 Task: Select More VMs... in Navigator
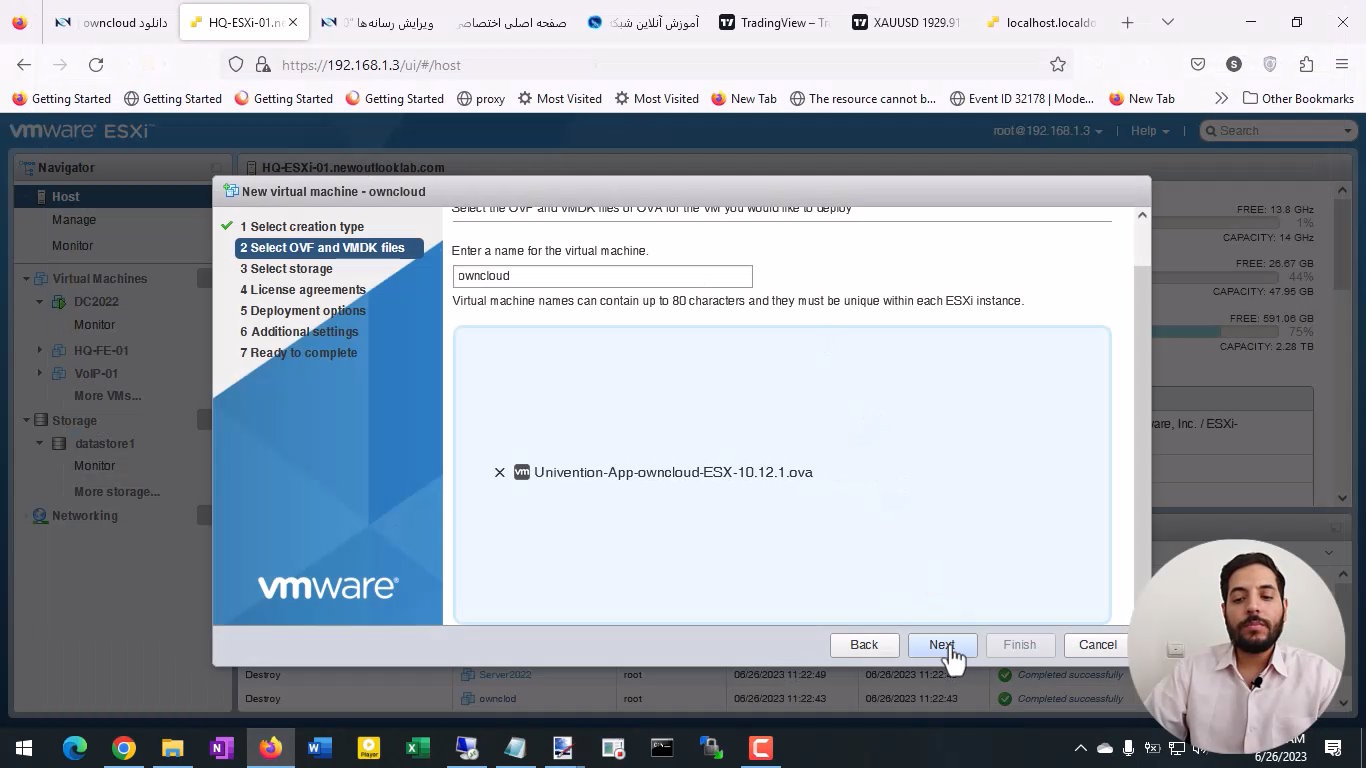pos(107,396)
